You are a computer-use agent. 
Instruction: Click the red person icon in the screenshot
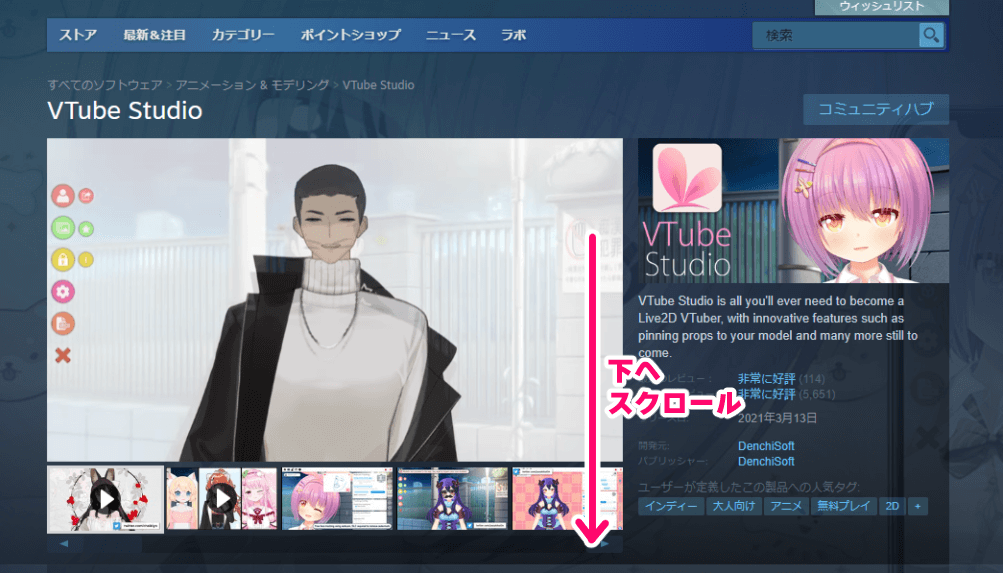point(63,196)
